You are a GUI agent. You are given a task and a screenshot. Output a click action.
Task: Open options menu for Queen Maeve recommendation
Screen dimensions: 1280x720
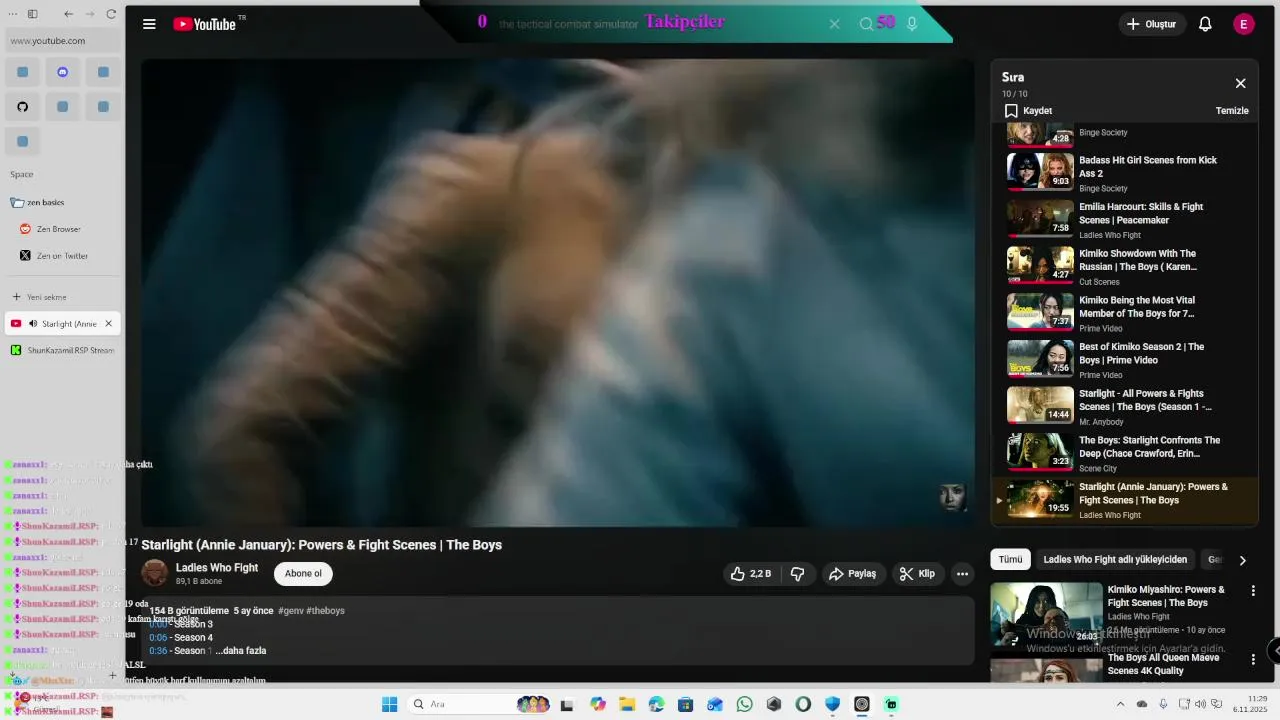coord(1253,659)
